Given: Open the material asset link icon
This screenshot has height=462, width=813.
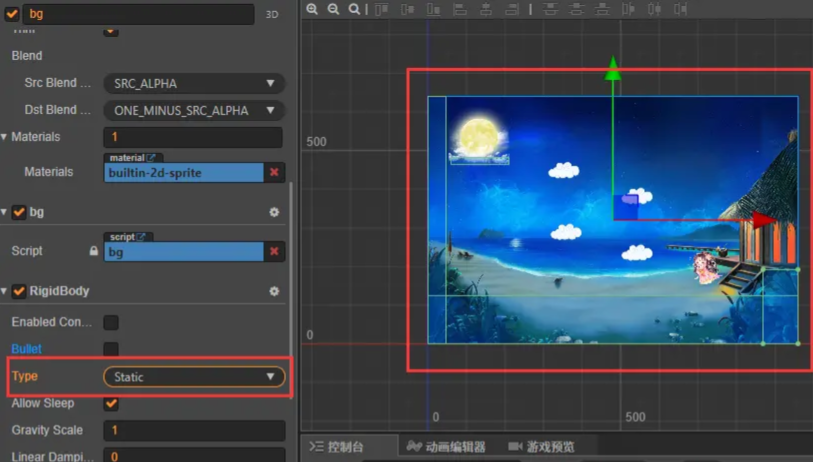Looking at the screenshot, I should tap(151, 157).
